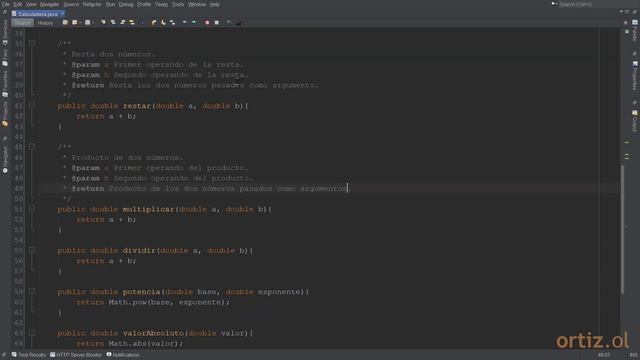Click the 'multiplicar' method name
This screenshot has height=360, width=640.
(149, 209)
